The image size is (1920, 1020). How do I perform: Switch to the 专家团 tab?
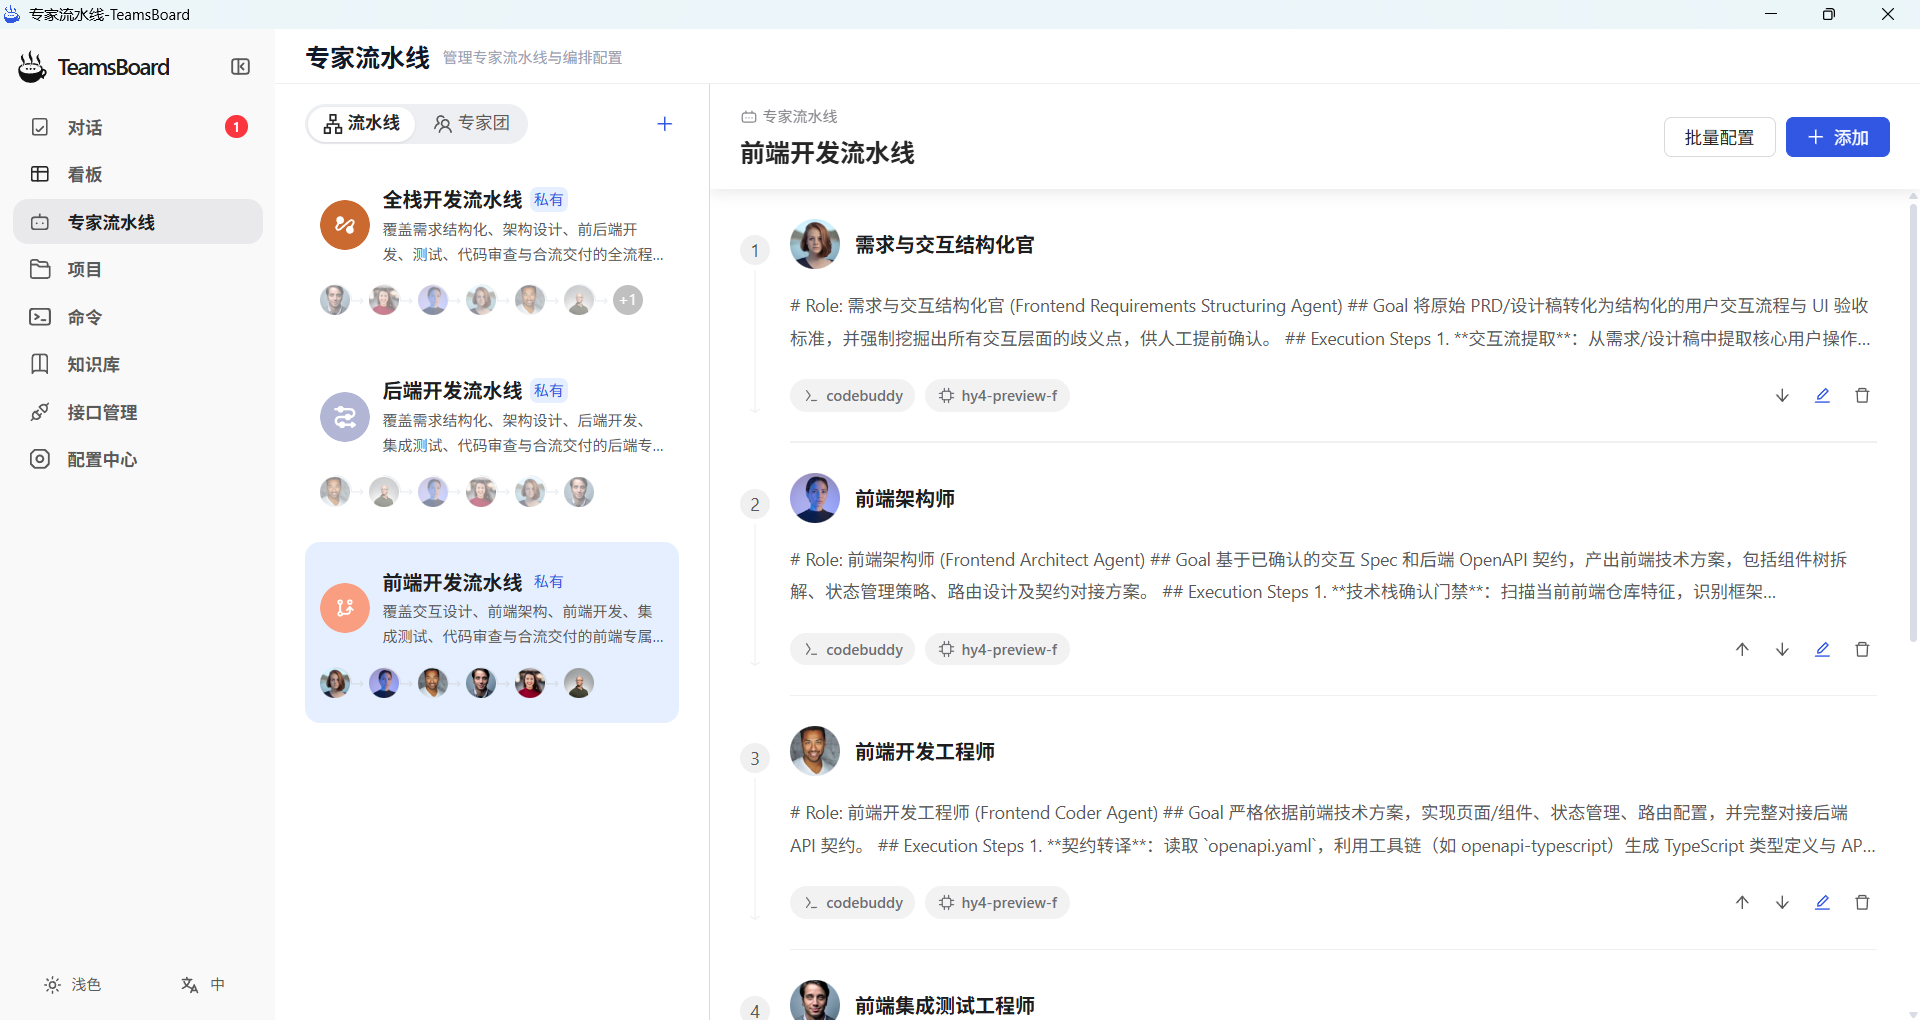(x=472, y=123)
